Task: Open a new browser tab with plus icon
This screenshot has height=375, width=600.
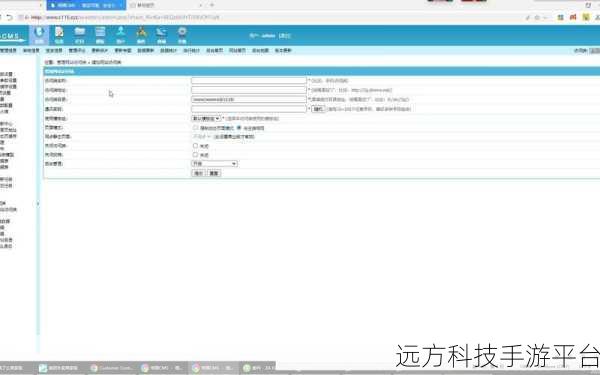Action: (212, 5)
